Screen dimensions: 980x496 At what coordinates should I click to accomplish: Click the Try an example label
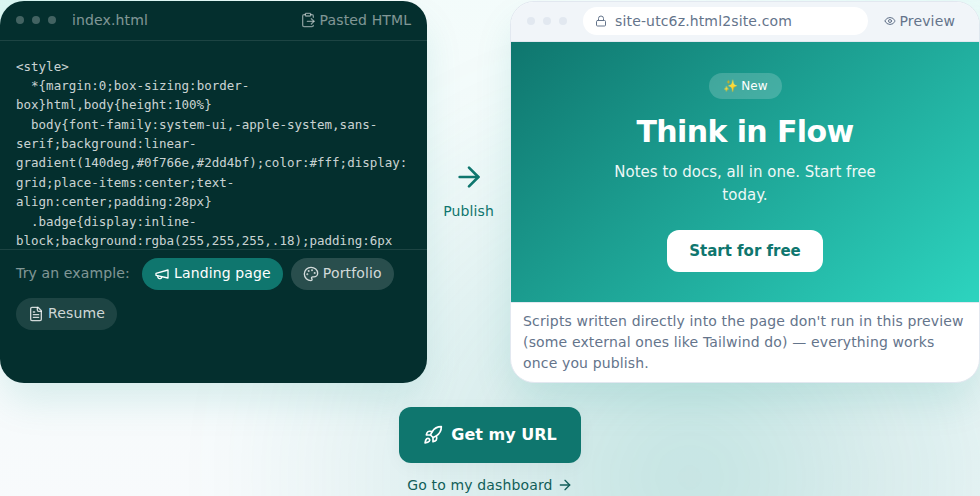coord(72,274)
